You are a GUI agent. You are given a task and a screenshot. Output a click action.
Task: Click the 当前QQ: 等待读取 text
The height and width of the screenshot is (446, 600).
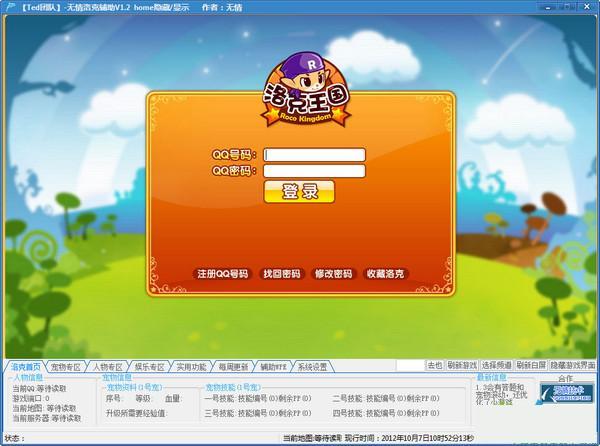[x=39, y=389]
